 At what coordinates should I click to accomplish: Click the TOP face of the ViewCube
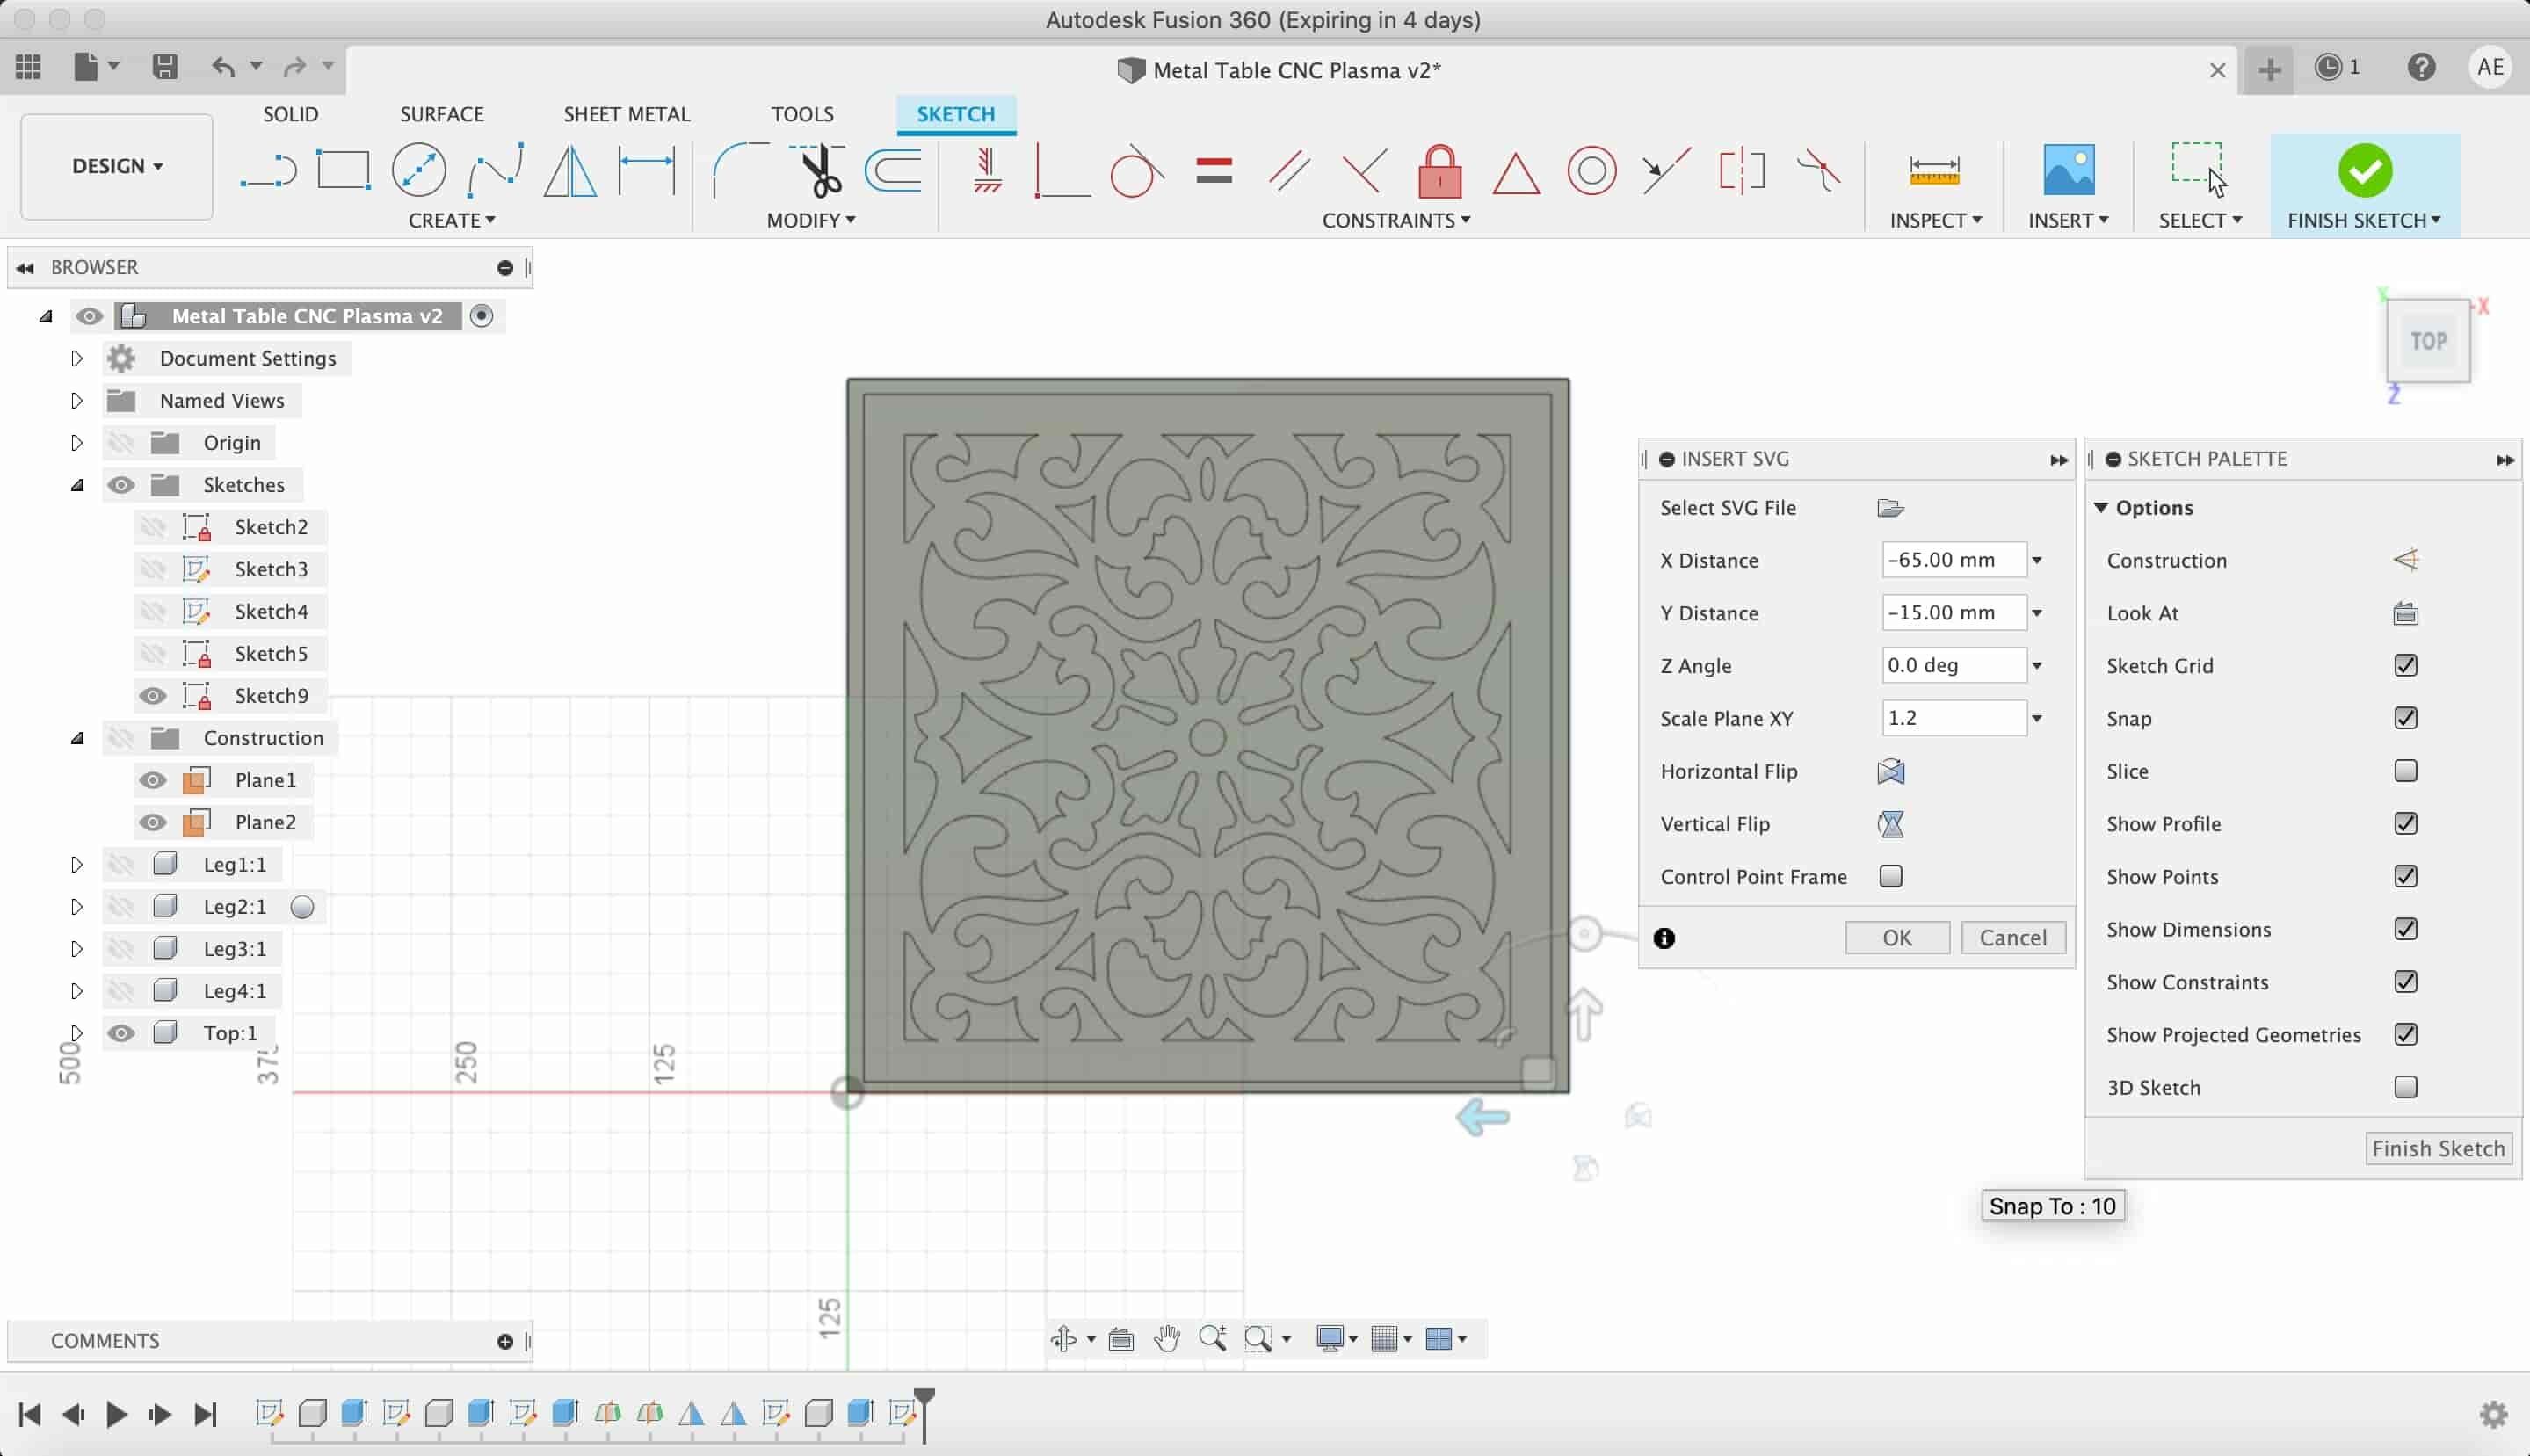click(x=2428, y=341)
